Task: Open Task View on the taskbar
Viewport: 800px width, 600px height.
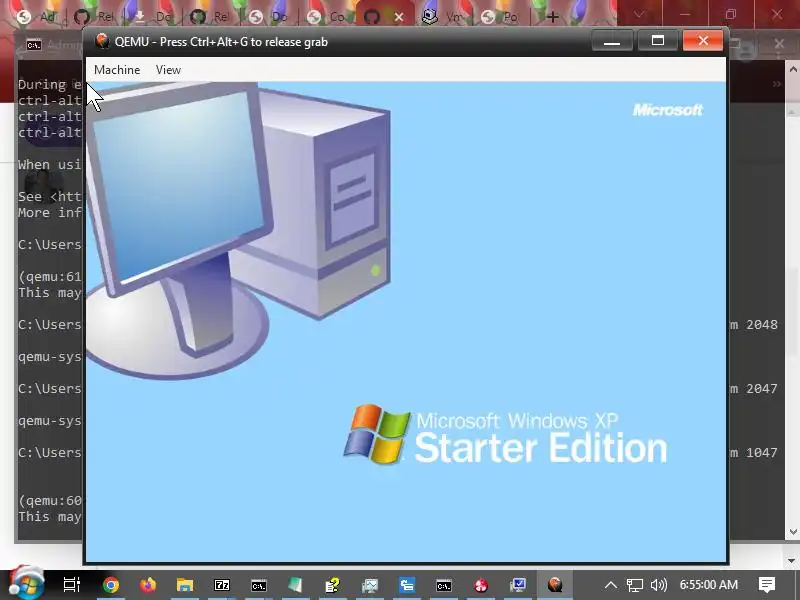Action: (x=72, y=585)
